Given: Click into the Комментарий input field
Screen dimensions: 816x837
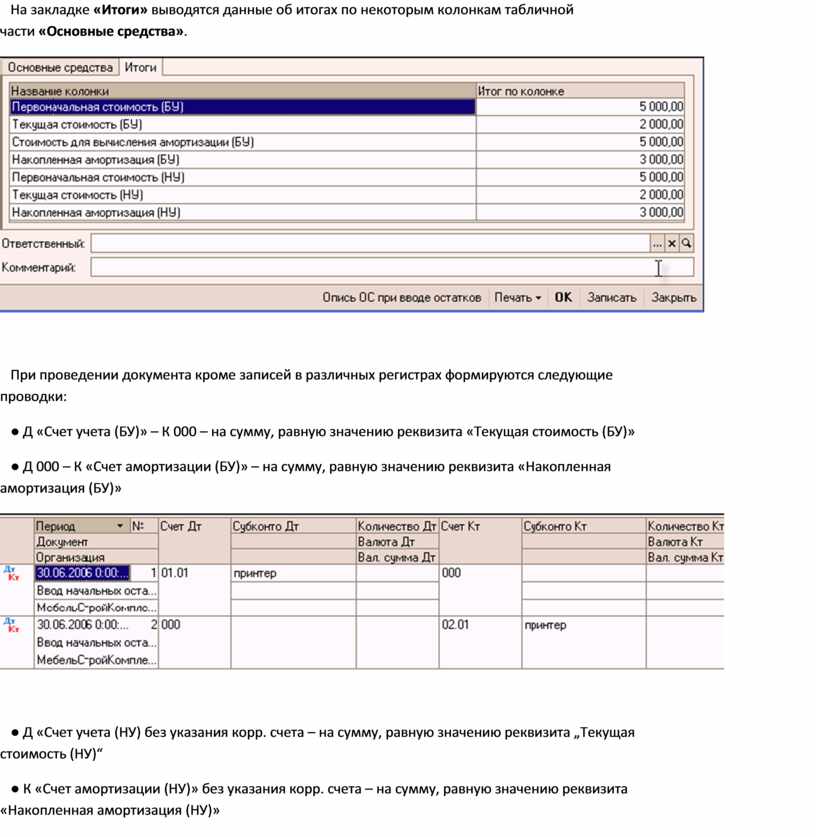Looking at the screenshot, I should pos(392,267).
